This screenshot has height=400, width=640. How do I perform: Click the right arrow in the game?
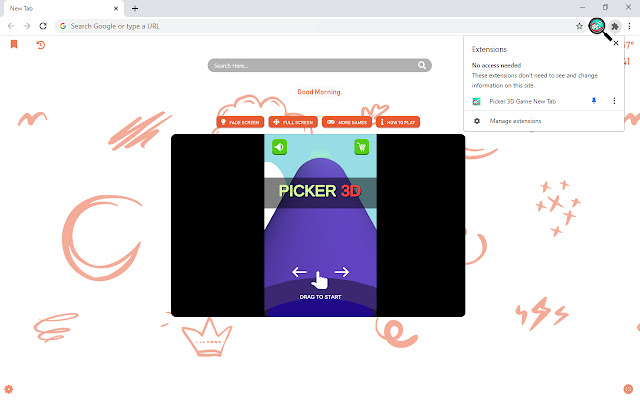pyautogui.click(x=342, y=272)
